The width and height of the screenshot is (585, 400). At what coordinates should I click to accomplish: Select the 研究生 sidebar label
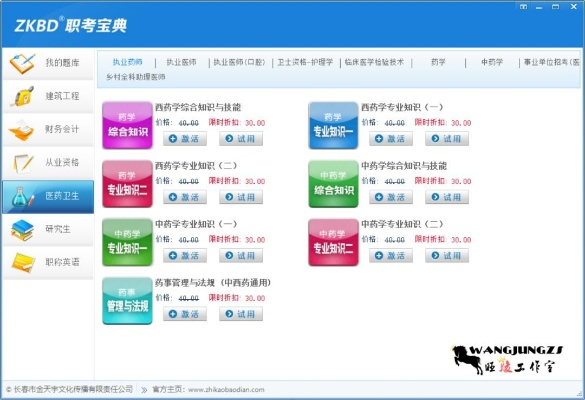58,229
